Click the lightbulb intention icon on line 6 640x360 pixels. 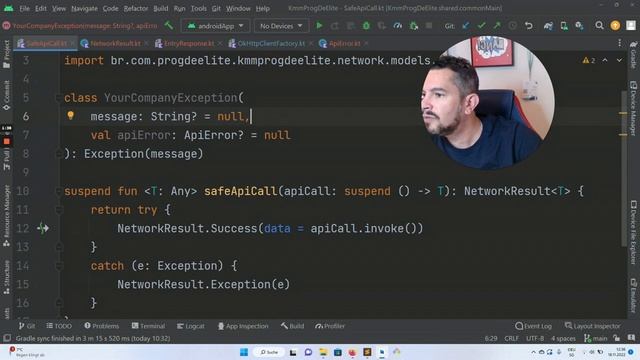point(71,116)
